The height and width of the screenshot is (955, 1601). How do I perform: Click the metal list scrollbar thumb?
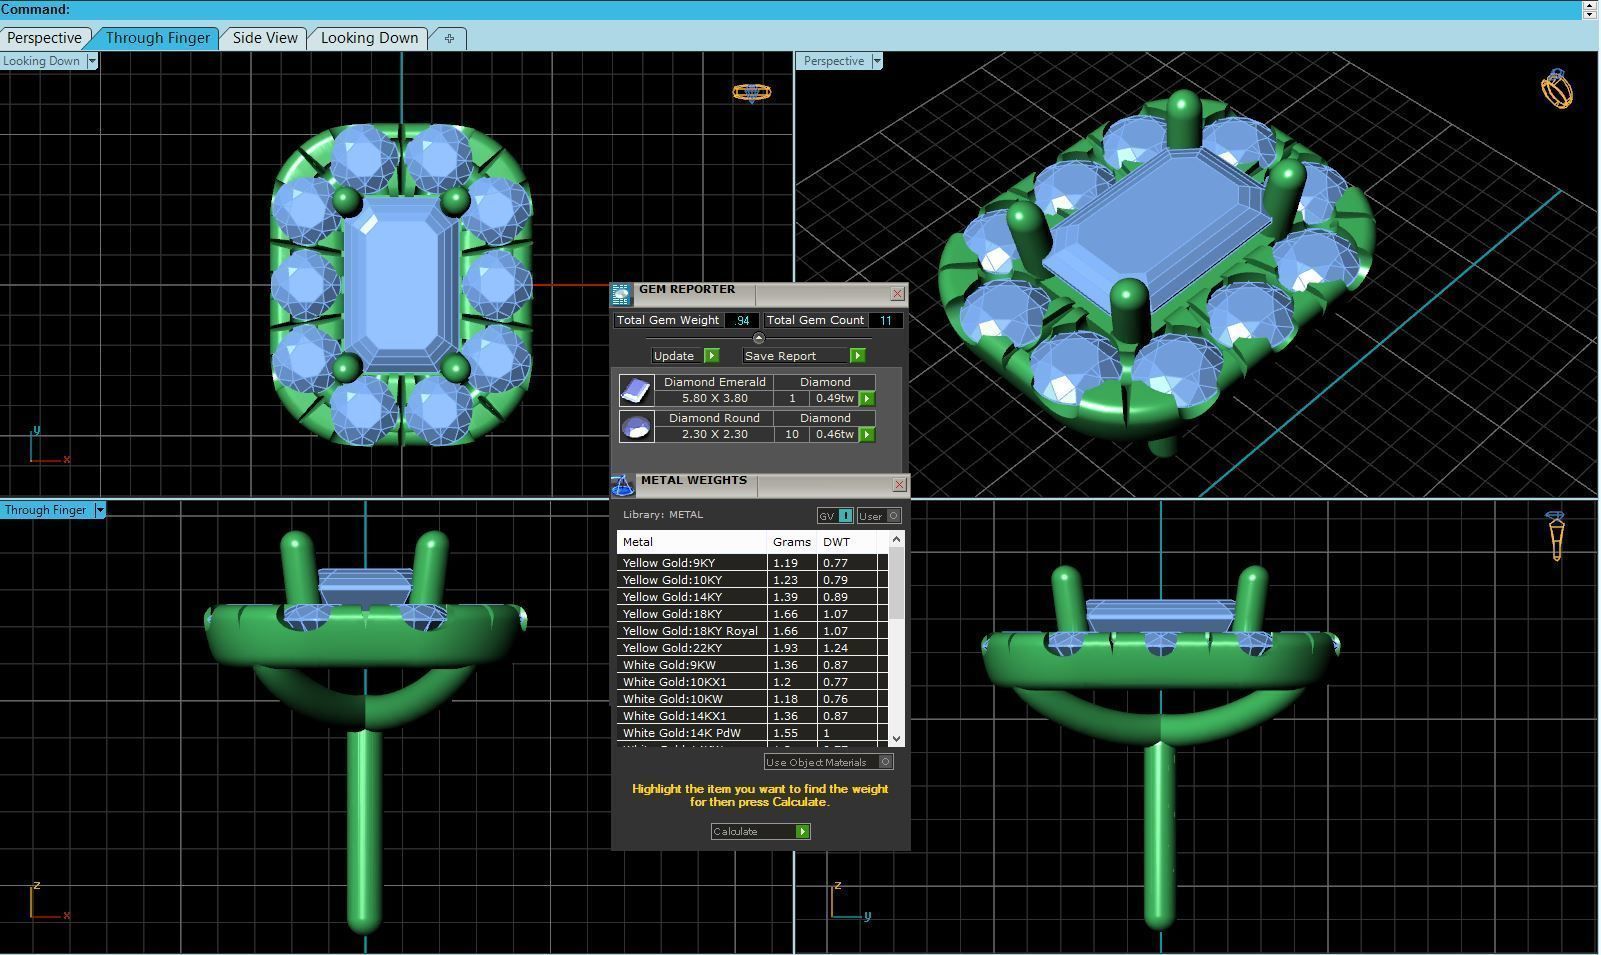(x=896, y=584)
